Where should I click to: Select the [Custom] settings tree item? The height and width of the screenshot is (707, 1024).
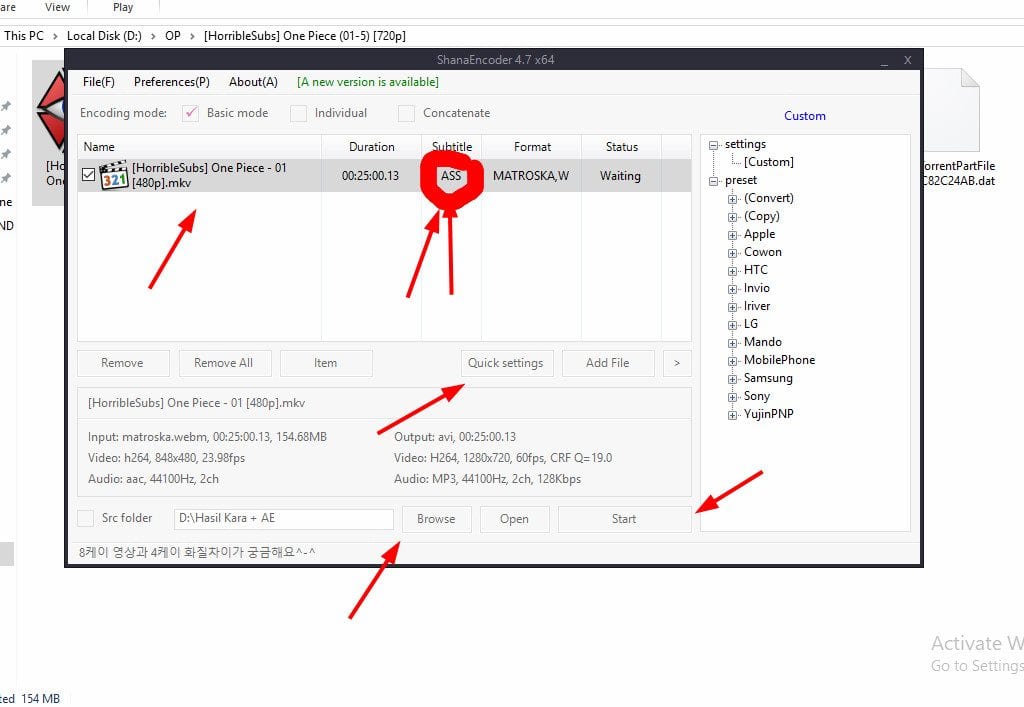(x=769, y=162)
